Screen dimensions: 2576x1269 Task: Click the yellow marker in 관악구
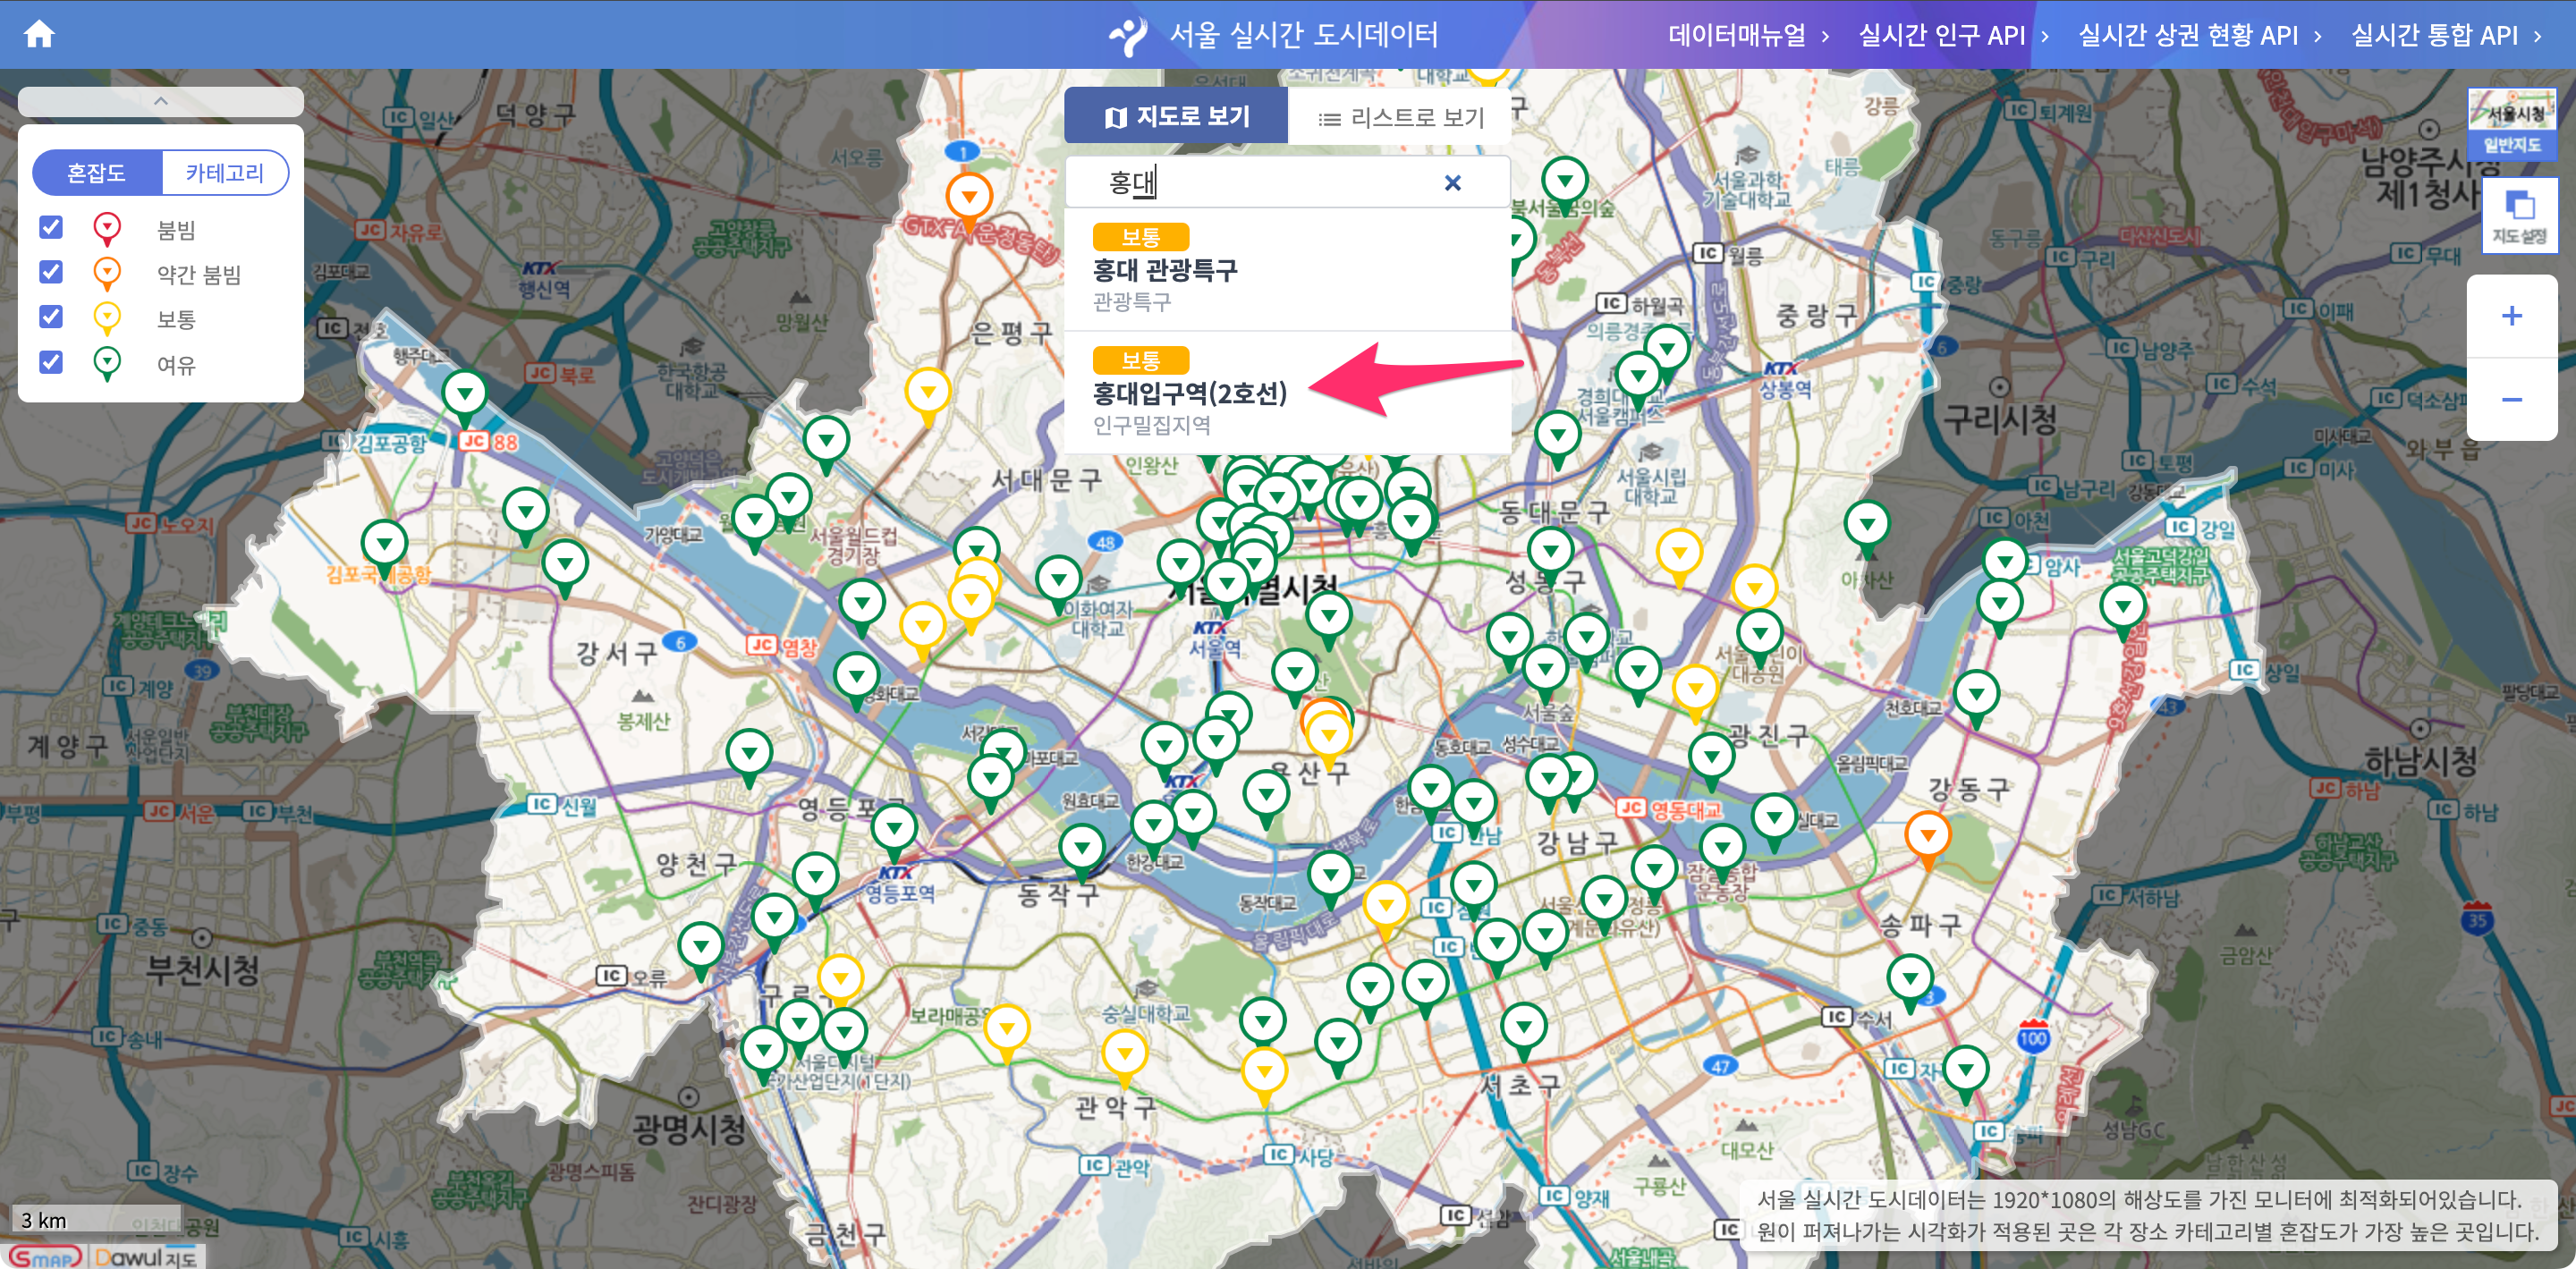click(x=1124, y=1052)
